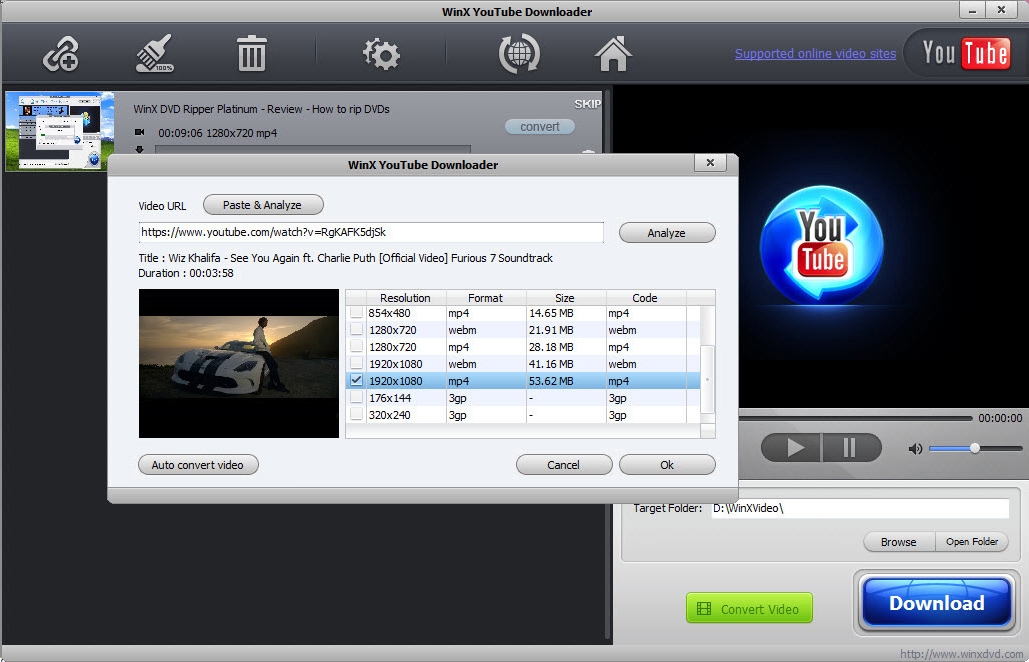Check the 1280x720 webm resolution checkbox
This screenshot has width=1029, height=662.
point(356,330)
